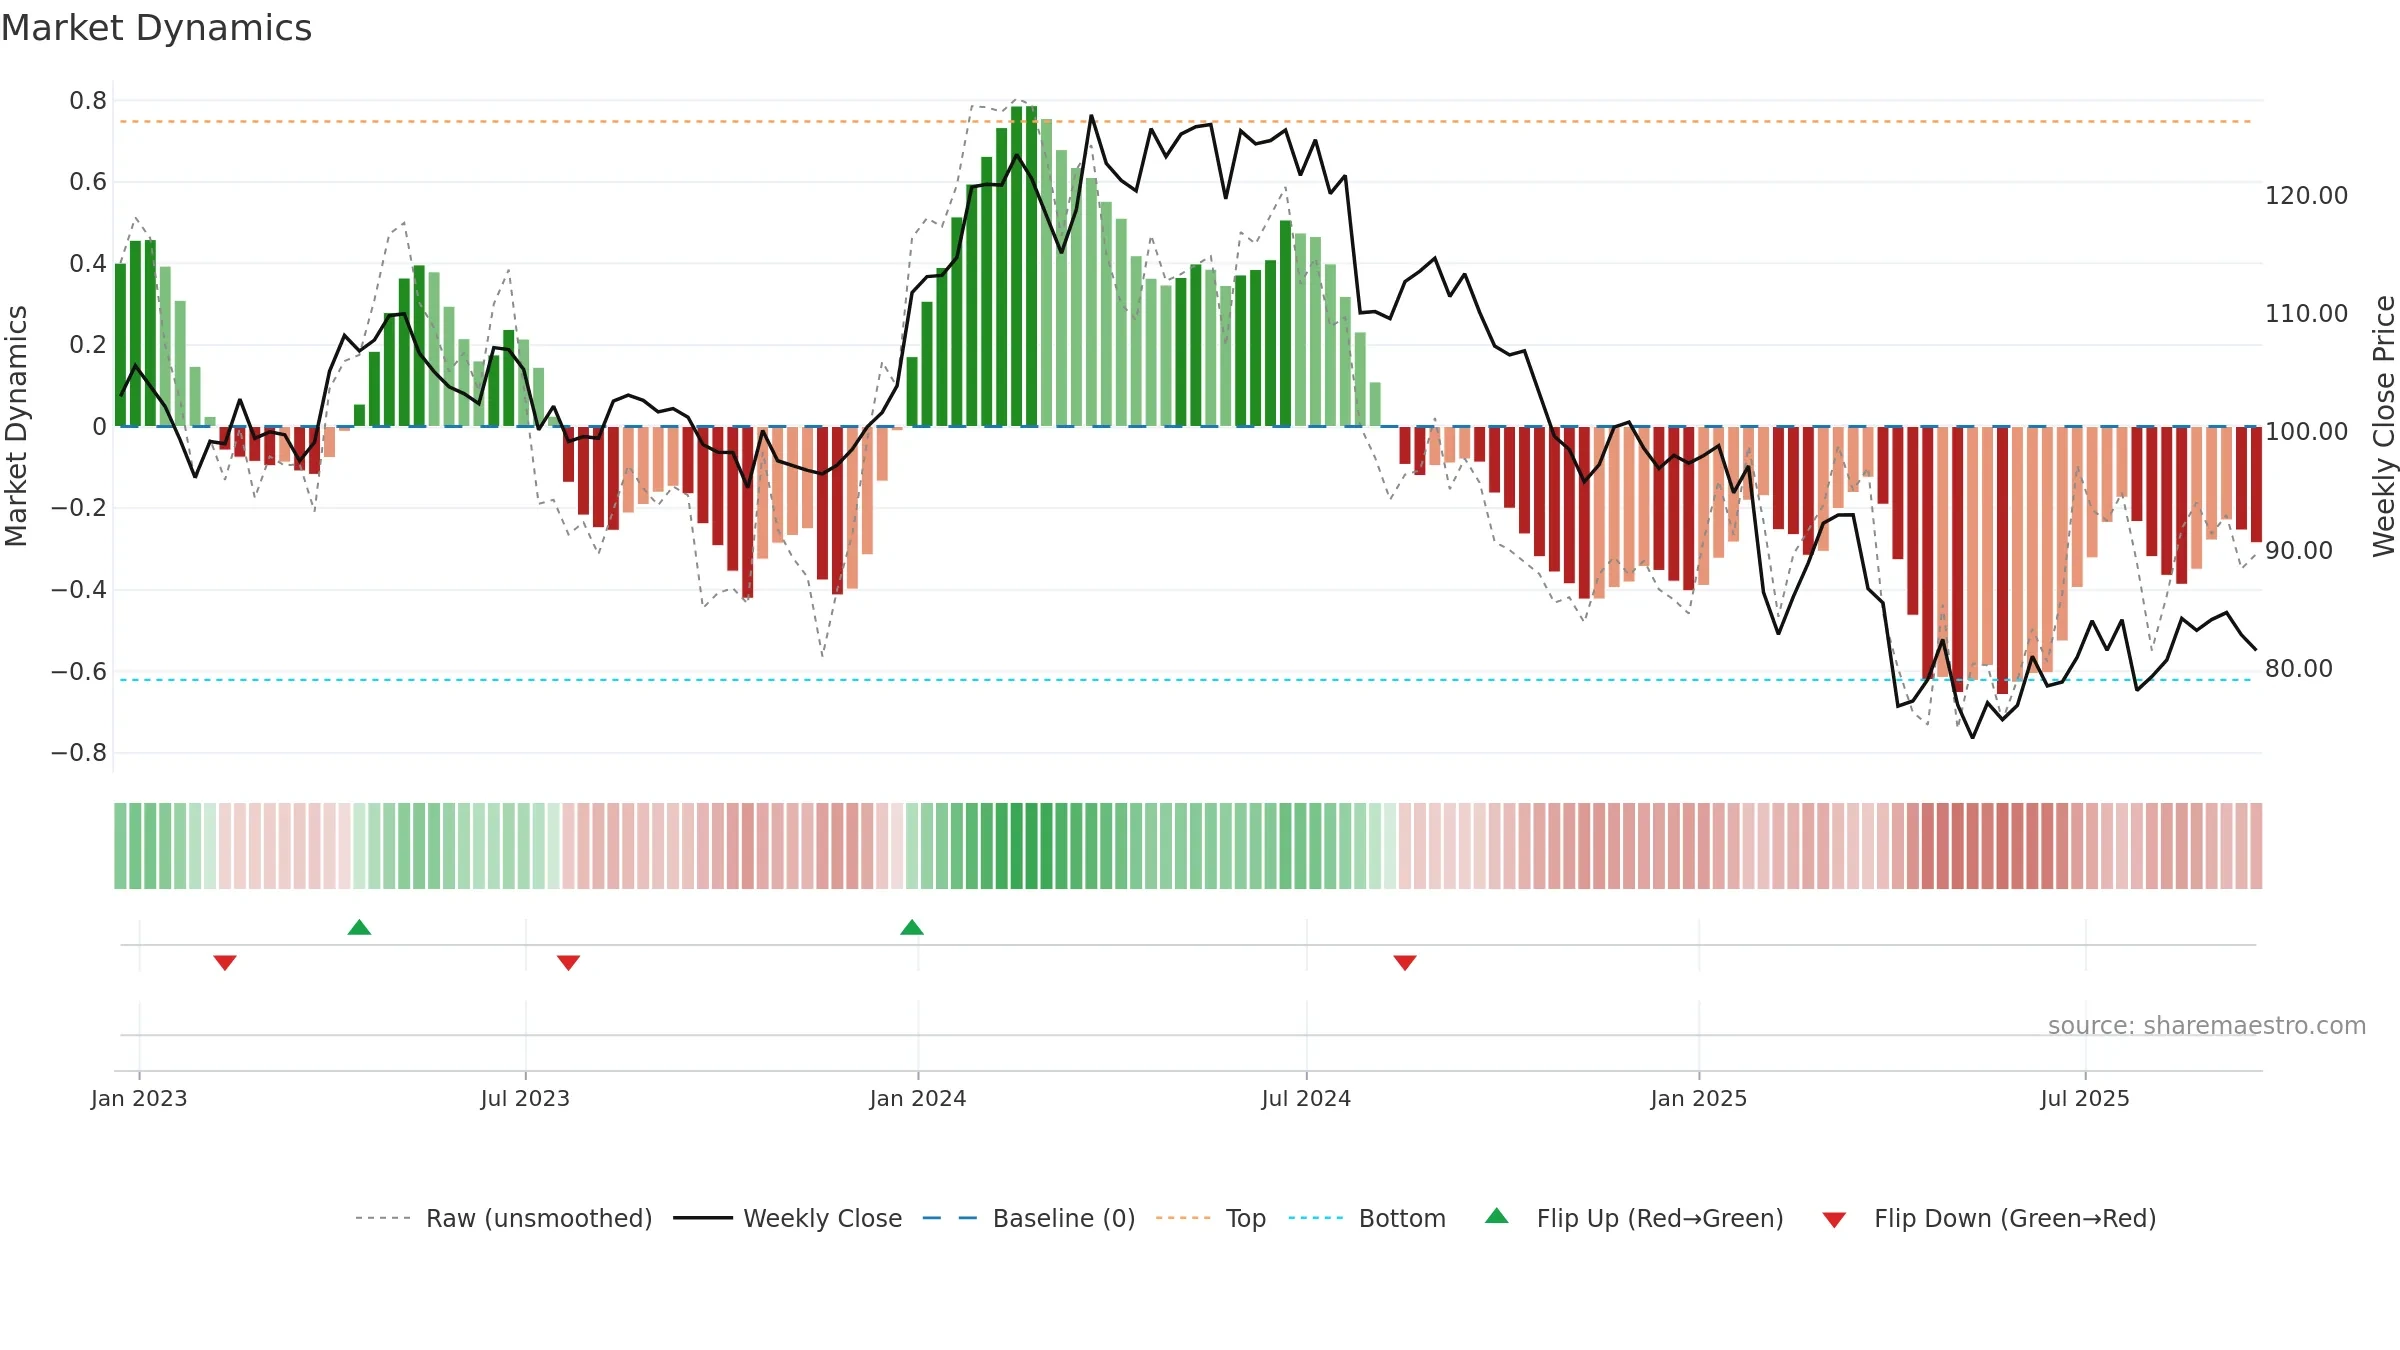Image resolution: width=2400 pixels, height=1350 pixels.
Task: Toggle Flip Down (Green→Red) legend entry
Action: click(1989, 1218)
